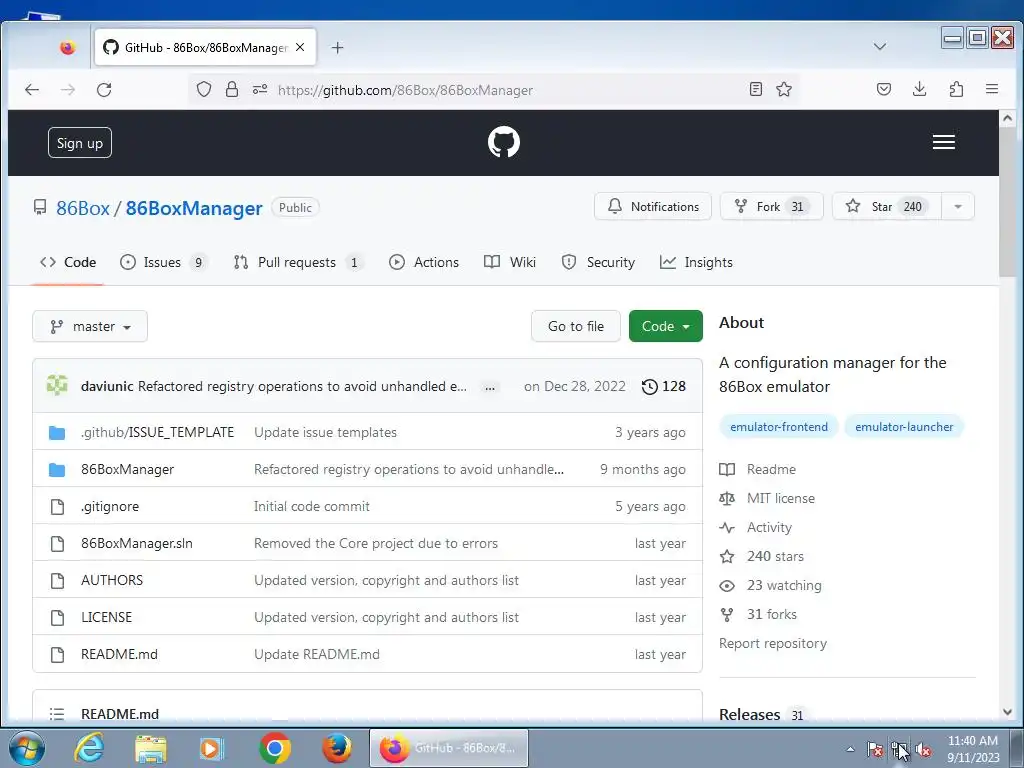
Task: Open the green Code dropdown button
Action: click(x=665, y=326)
